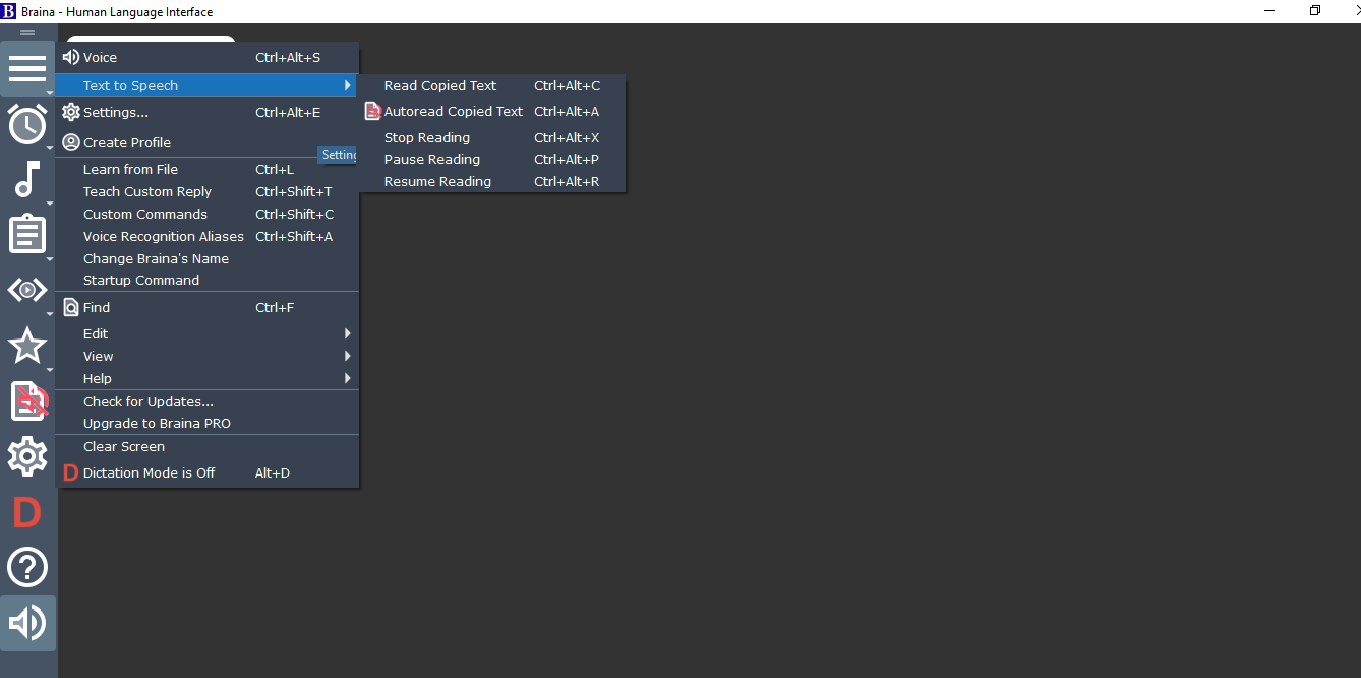
Task: Choose Voice Recognition Aliases
Action: click(207, 236)
